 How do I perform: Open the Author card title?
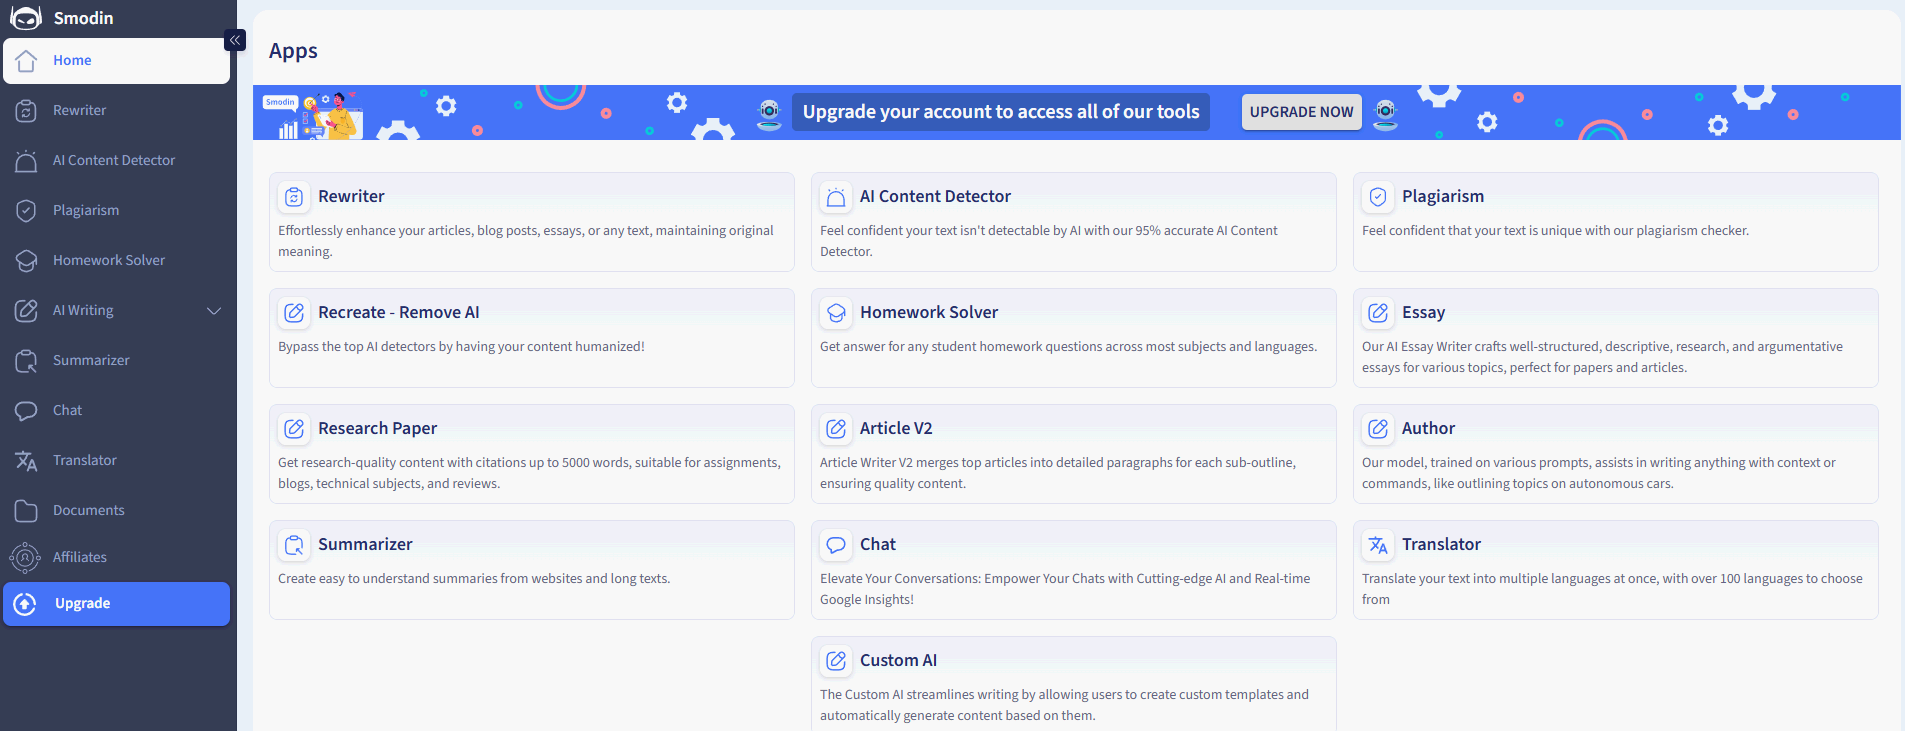tap(1428, 429)
